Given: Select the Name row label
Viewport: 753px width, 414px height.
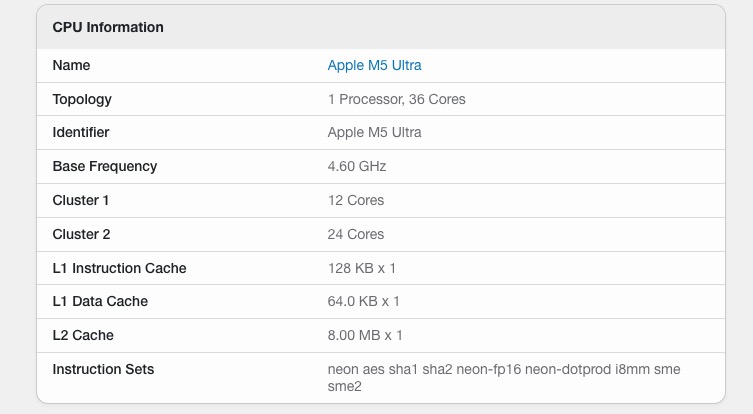Looking at the screenshot, I should pos(71,65).
